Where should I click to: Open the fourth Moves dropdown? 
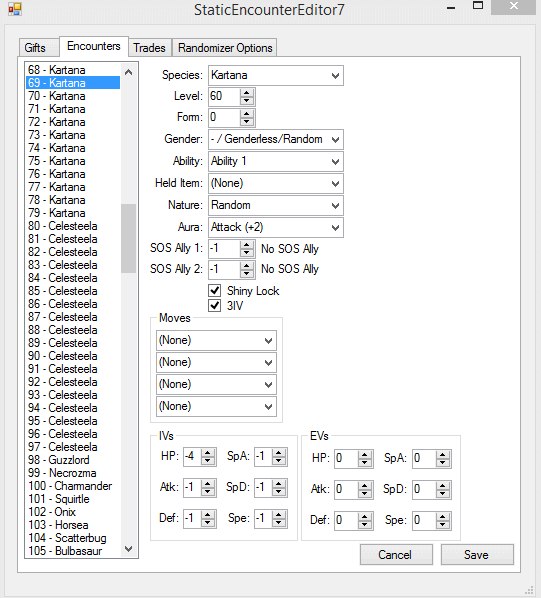pyautogui.click(x=216, y=407)
